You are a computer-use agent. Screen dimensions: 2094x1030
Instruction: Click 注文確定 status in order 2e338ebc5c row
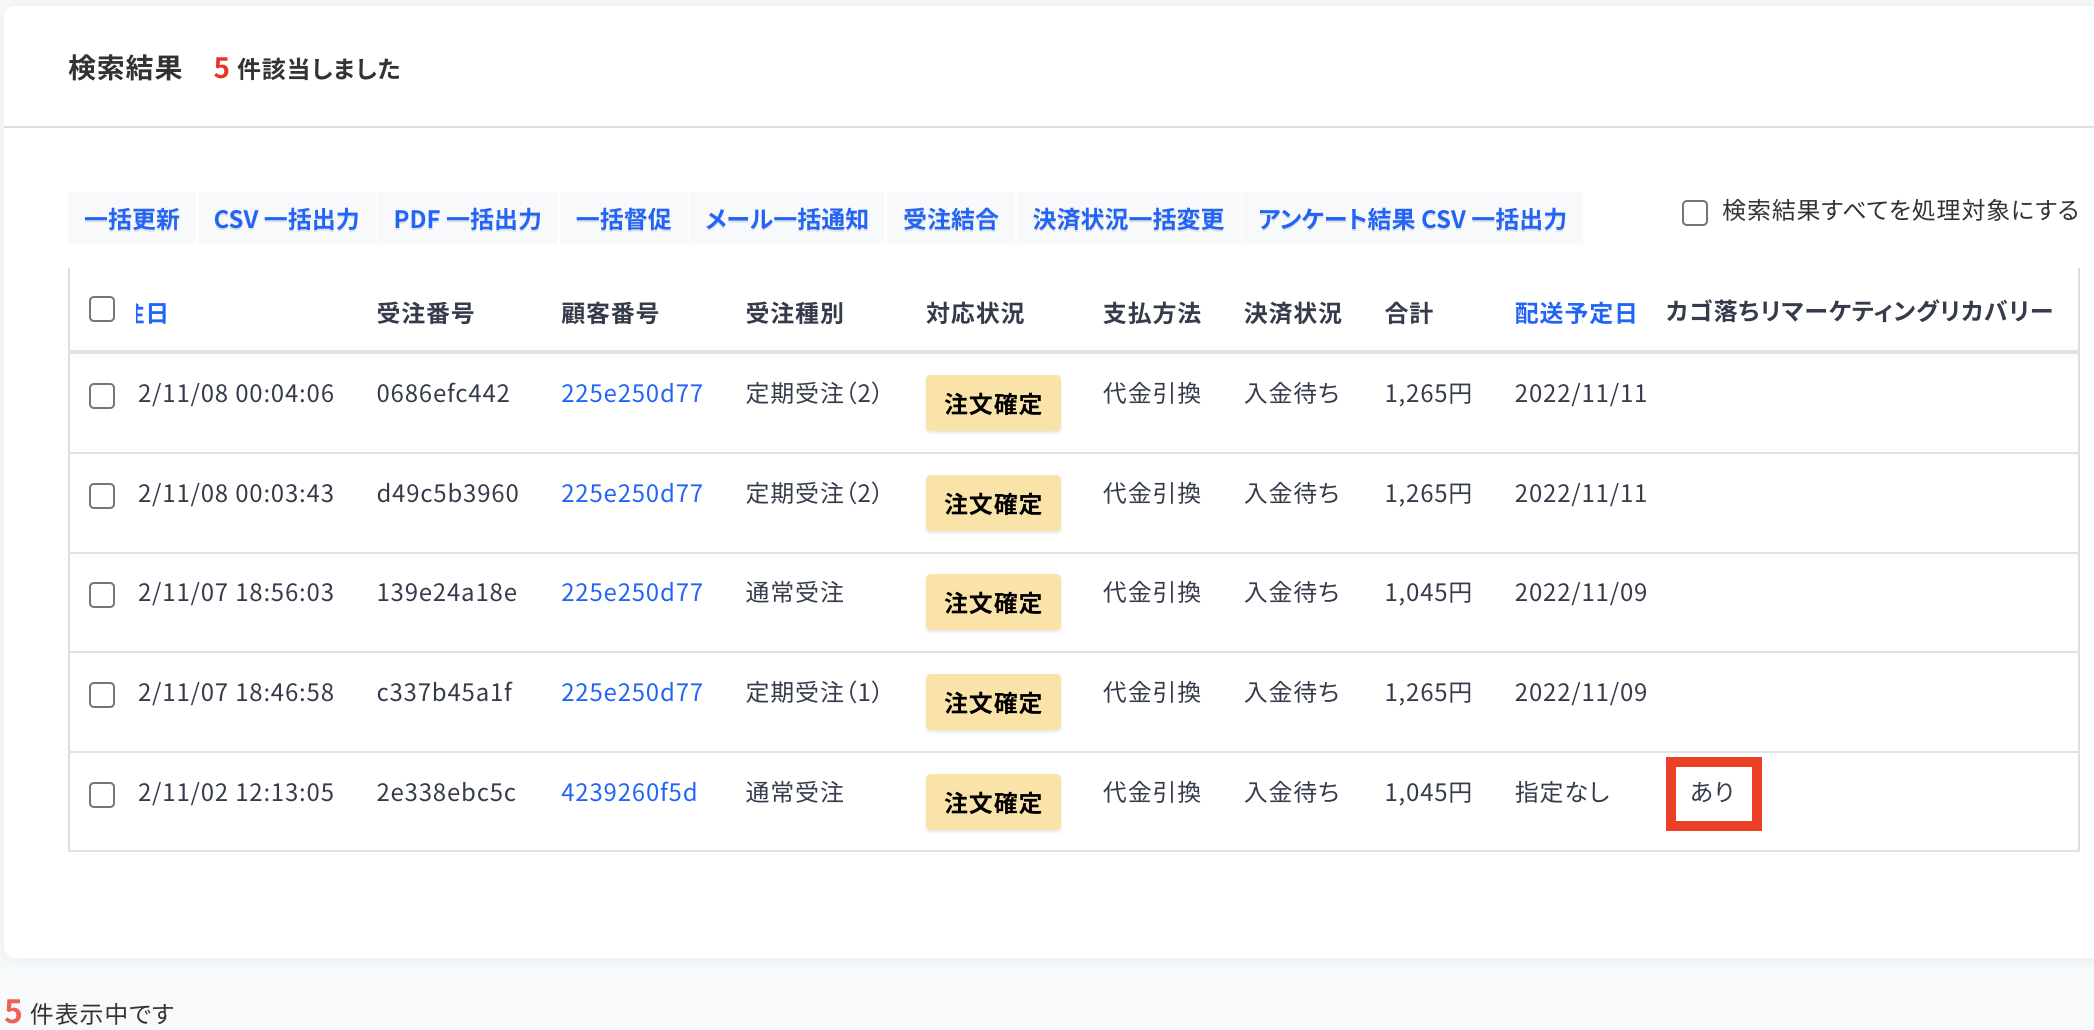click(x=993, y=803)
